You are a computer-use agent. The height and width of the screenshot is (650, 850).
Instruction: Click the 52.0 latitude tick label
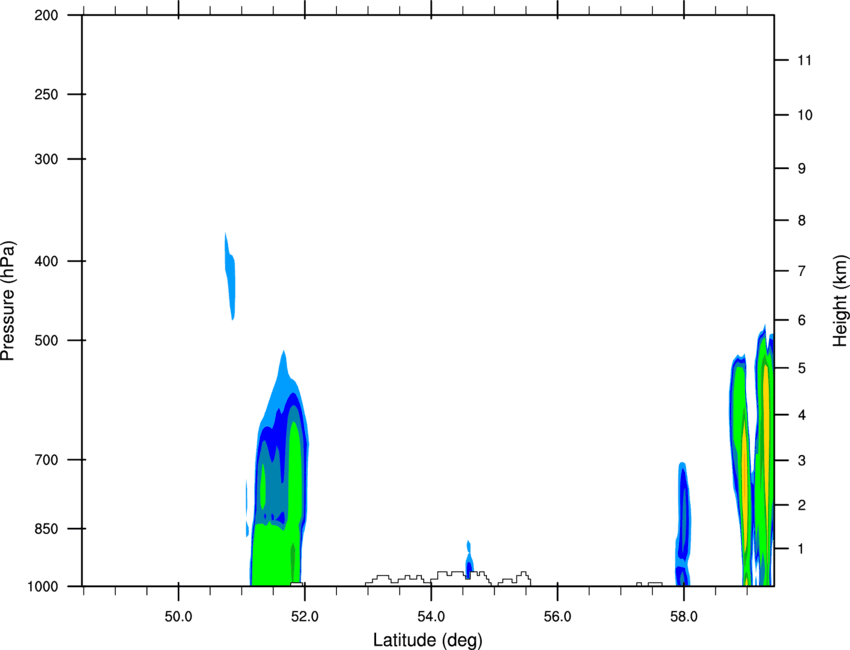coord(305,617)
